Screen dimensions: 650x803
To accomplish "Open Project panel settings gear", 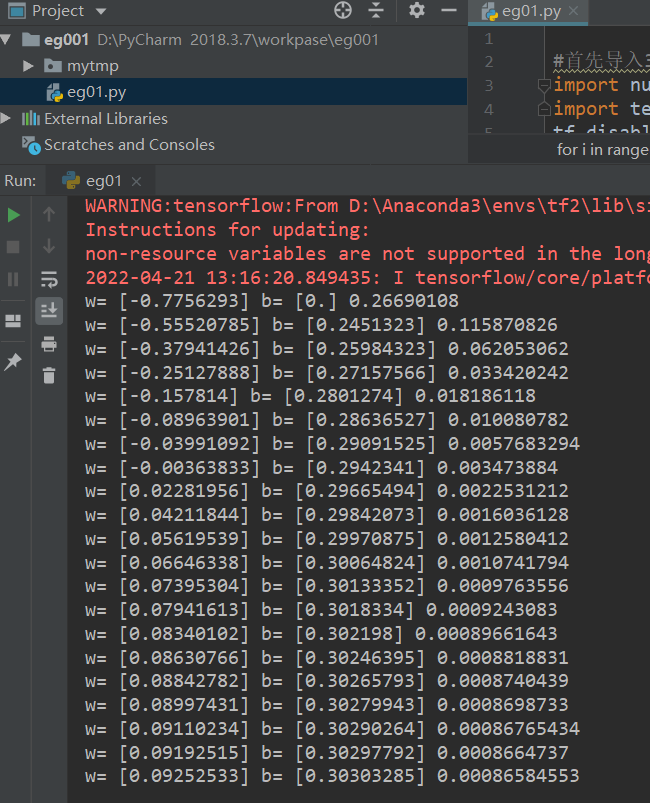I will click(x=417, y=10).
